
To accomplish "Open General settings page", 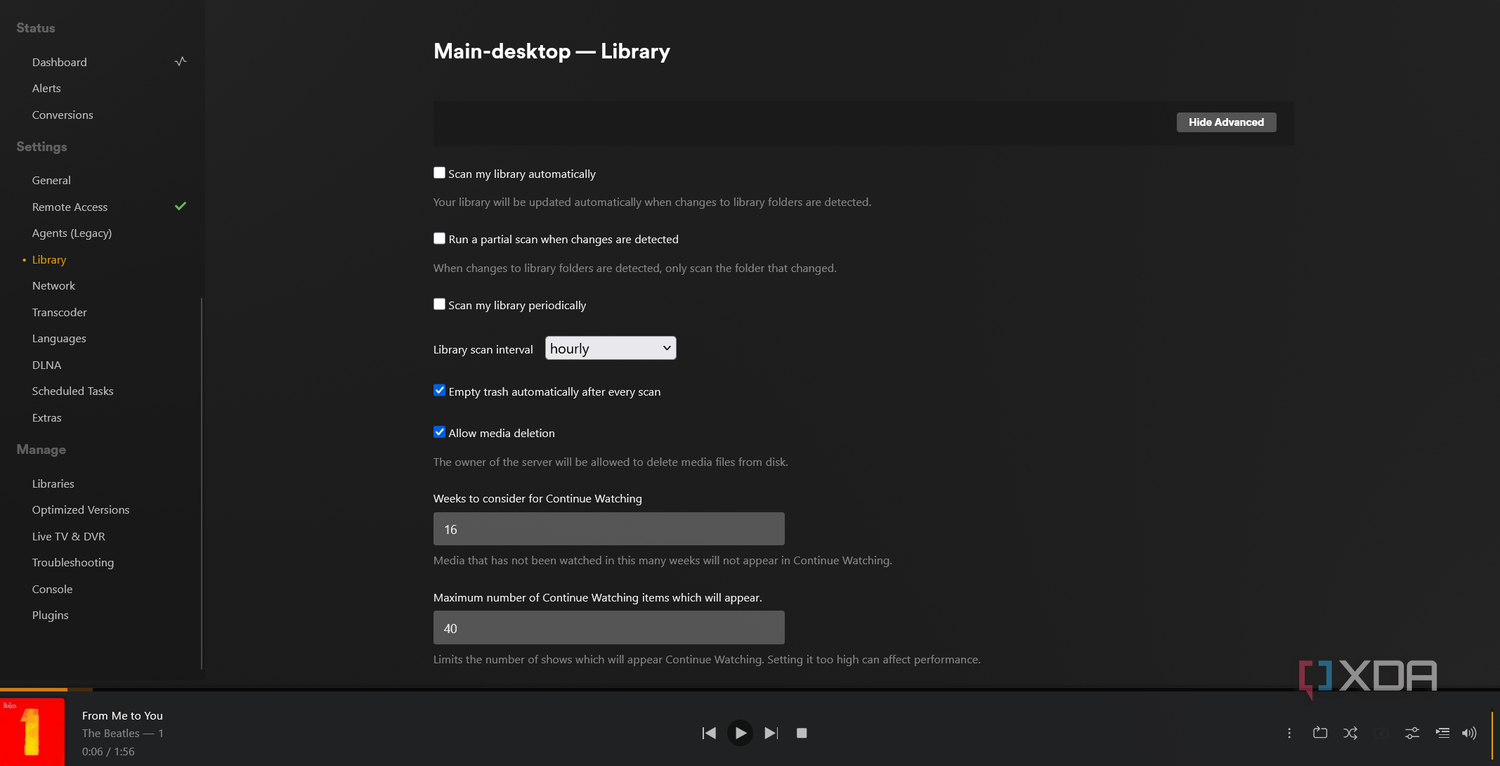I will [51, 180].
